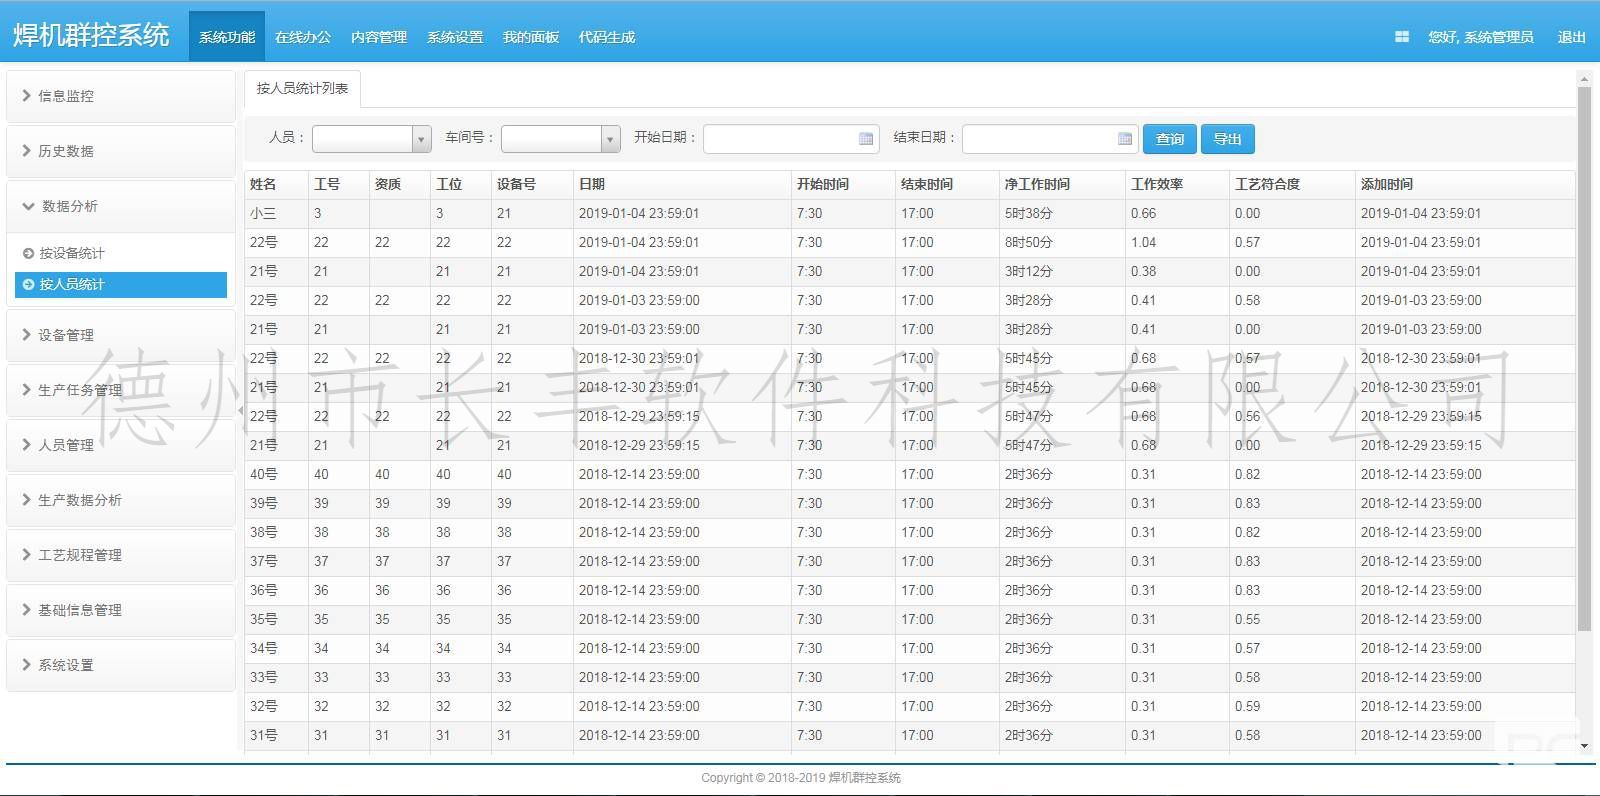Open the start date calendar icon

tap(866, 139)
